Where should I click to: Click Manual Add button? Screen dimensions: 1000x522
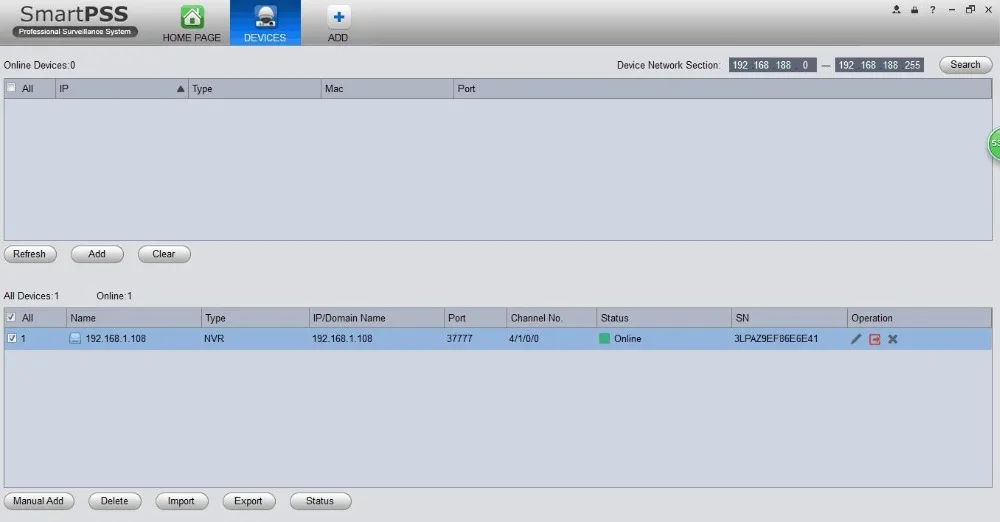pyautogui.click(x=38, y=501)
